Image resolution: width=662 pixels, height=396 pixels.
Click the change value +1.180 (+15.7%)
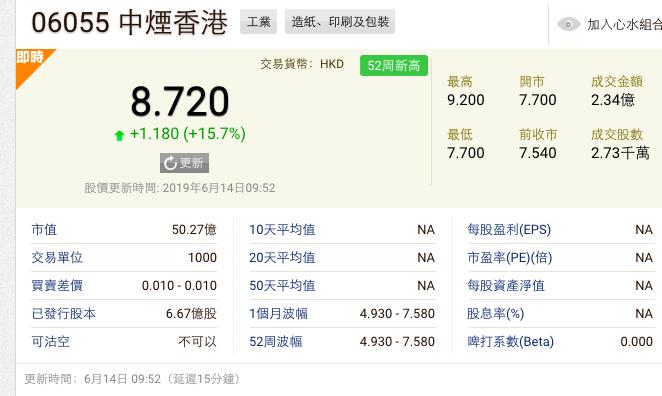tap(188, 134)
